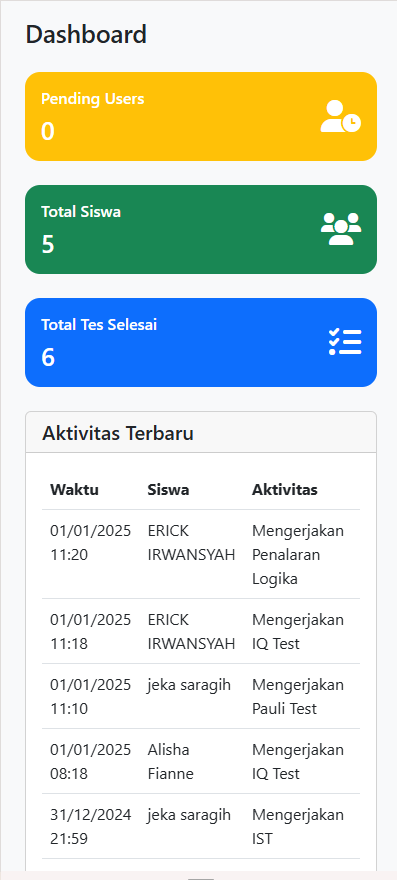Click the 31/12/2024 21:59 timestamp
Screen dimensions: 397x880
90,826
